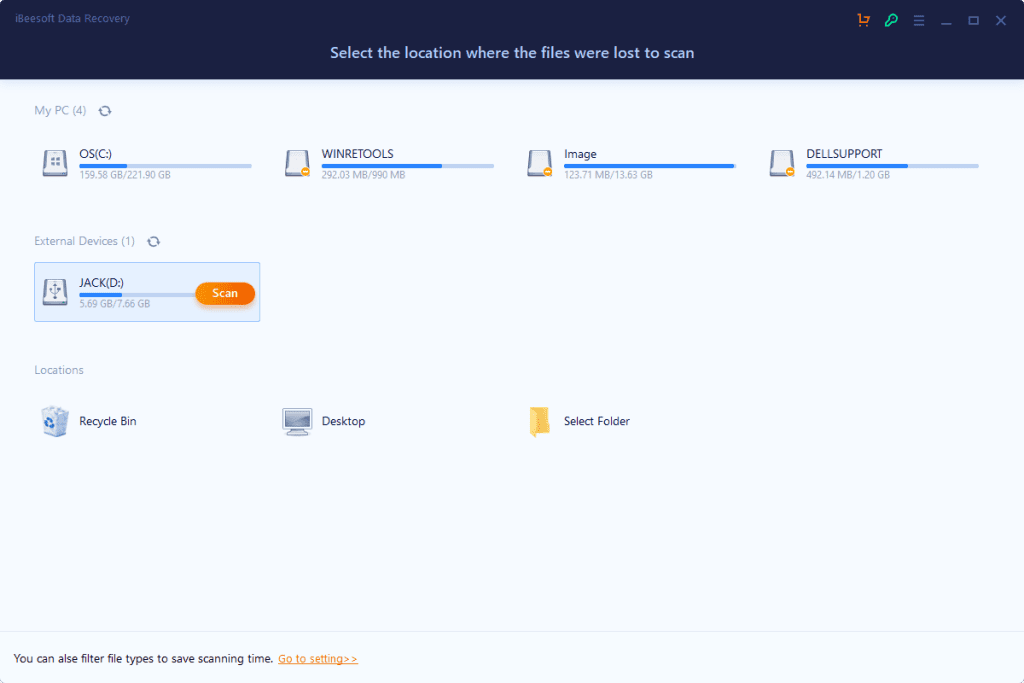Maximize the iBeesoft window

[x=973, y=20]
